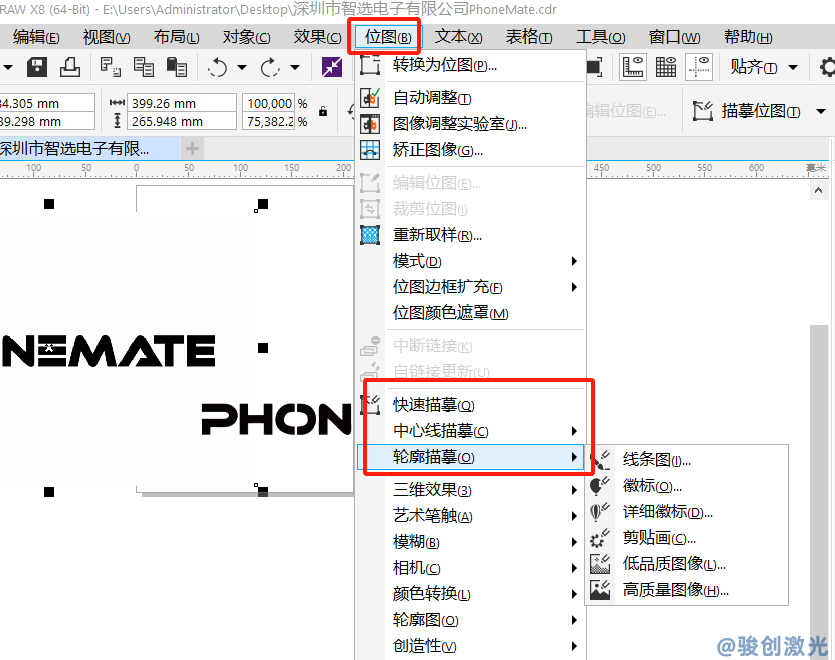
Task: Add new document tab with plus button
Action: (x=193, y=149)
